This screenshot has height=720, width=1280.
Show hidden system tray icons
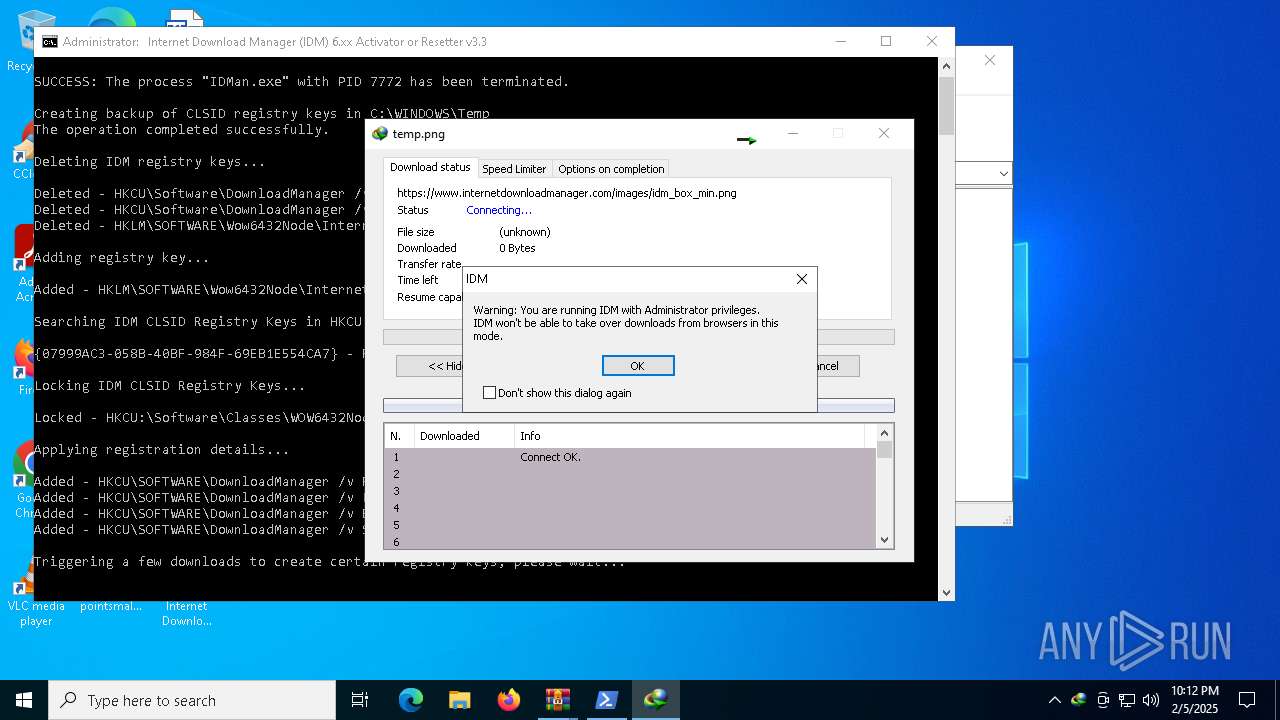1054,700
